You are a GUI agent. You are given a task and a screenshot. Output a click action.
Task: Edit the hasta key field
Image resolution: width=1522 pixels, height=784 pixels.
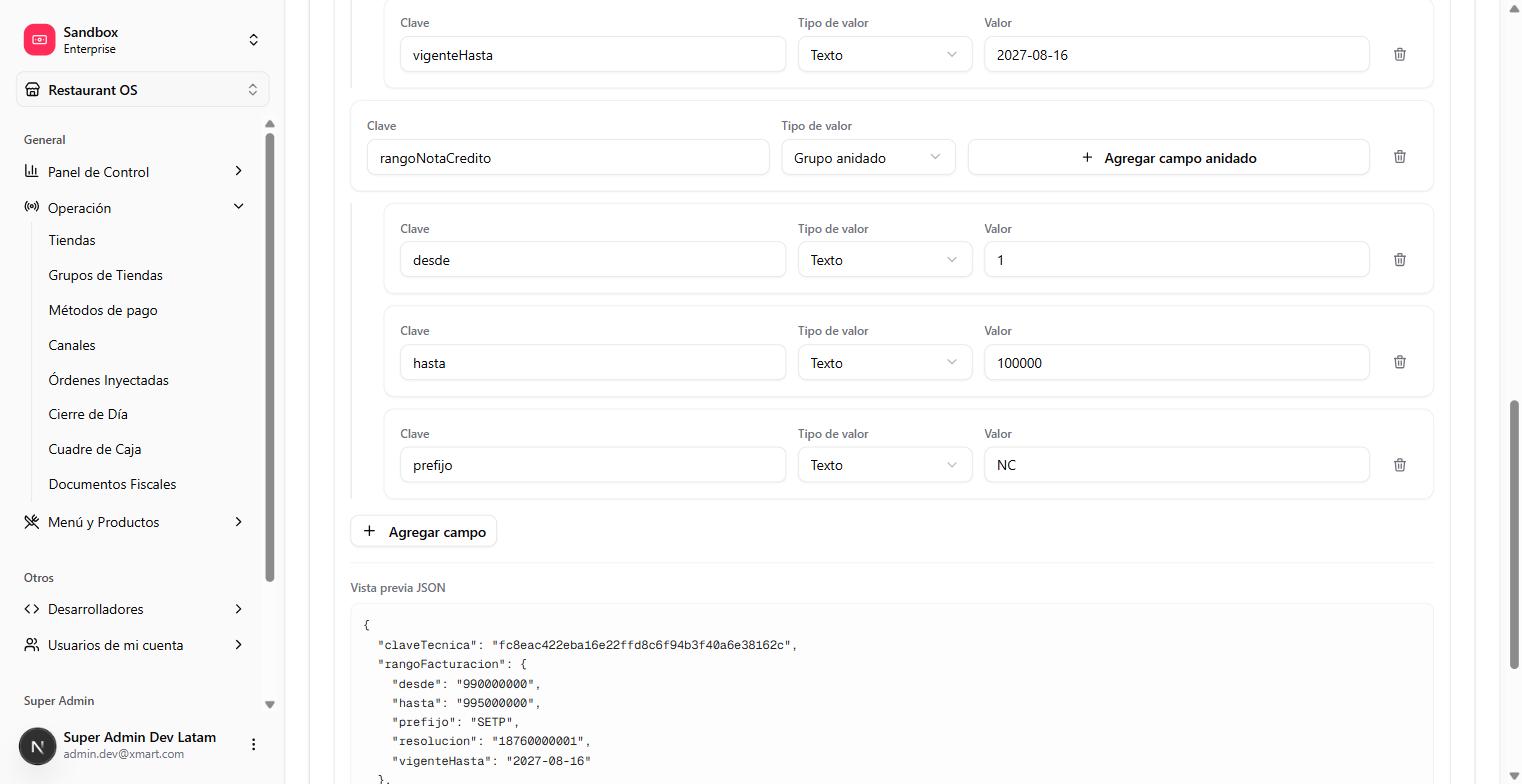593,363
